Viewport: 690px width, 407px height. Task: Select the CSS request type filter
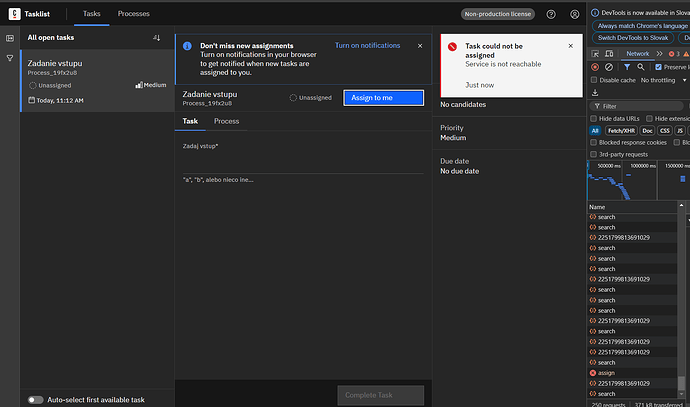[664, 131]
